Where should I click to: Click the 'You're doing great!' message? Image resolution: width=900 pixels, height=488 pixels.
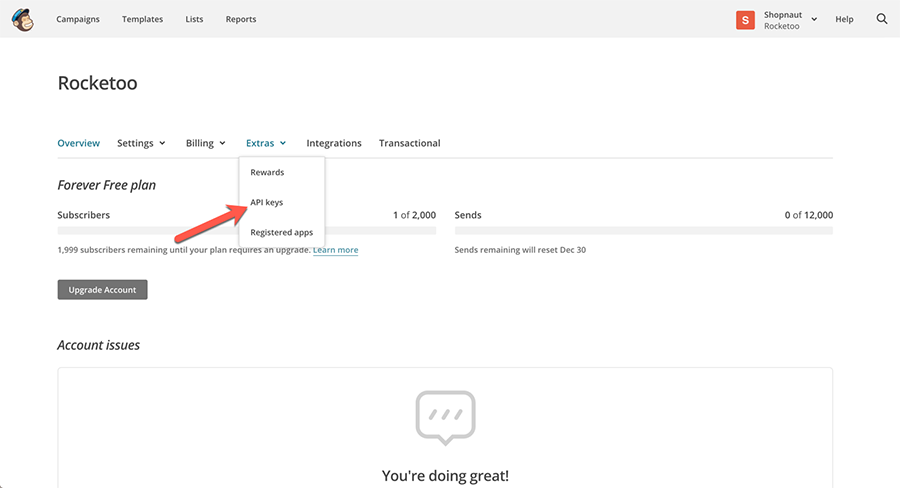click(445, 475)
